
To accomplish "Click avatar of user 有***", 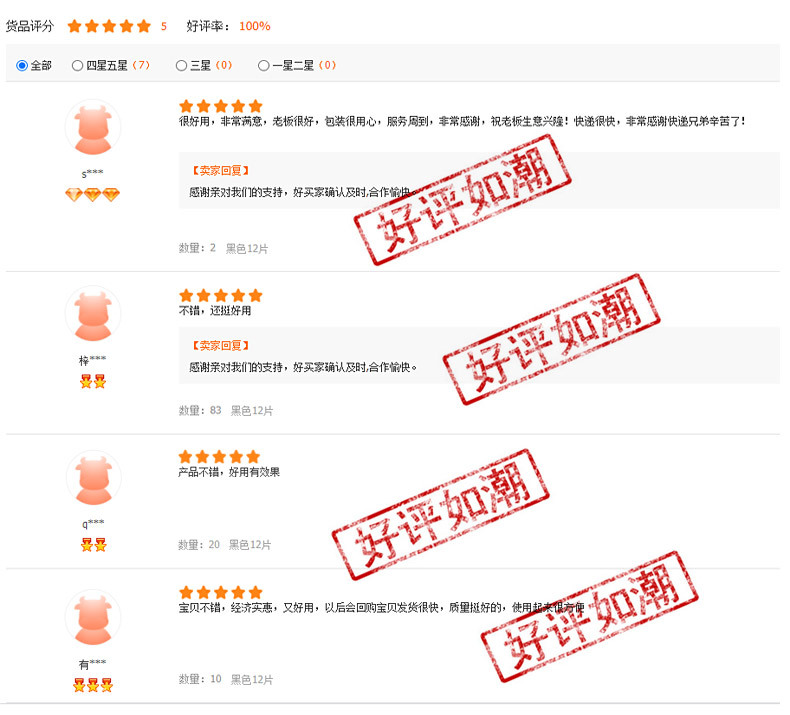I will (93, 618).
